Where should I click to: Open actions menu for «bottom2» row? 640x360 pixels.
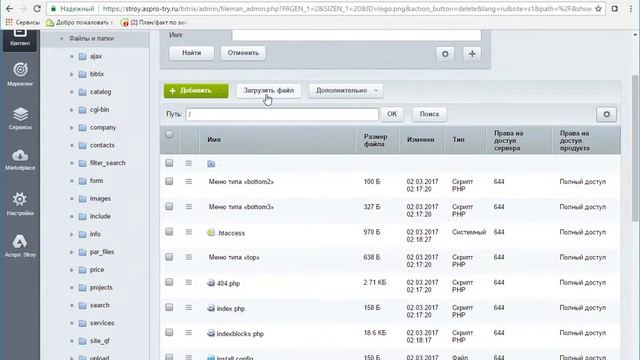189,181
